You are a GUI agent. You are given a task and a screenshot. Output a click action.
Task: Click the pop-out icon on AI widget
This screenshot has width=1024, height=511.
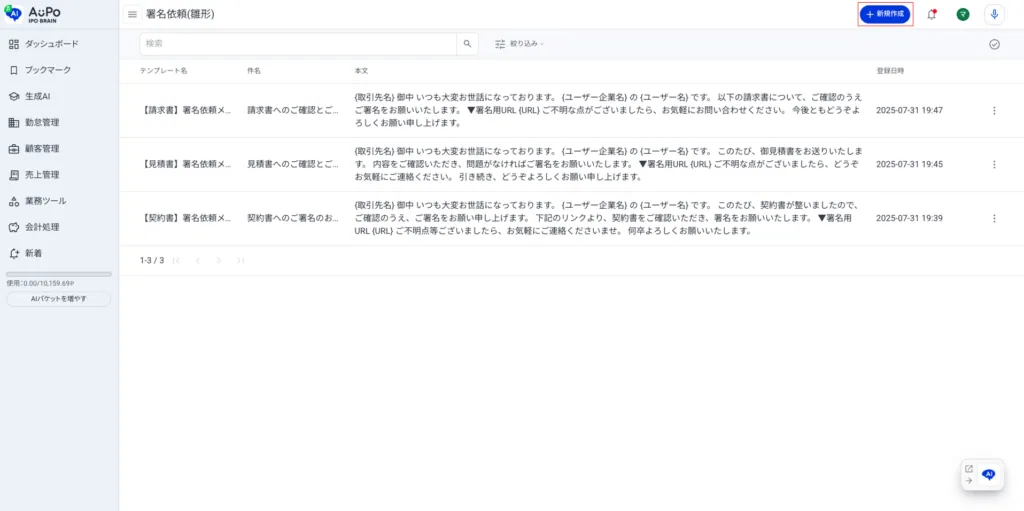[x=968, y=469]
